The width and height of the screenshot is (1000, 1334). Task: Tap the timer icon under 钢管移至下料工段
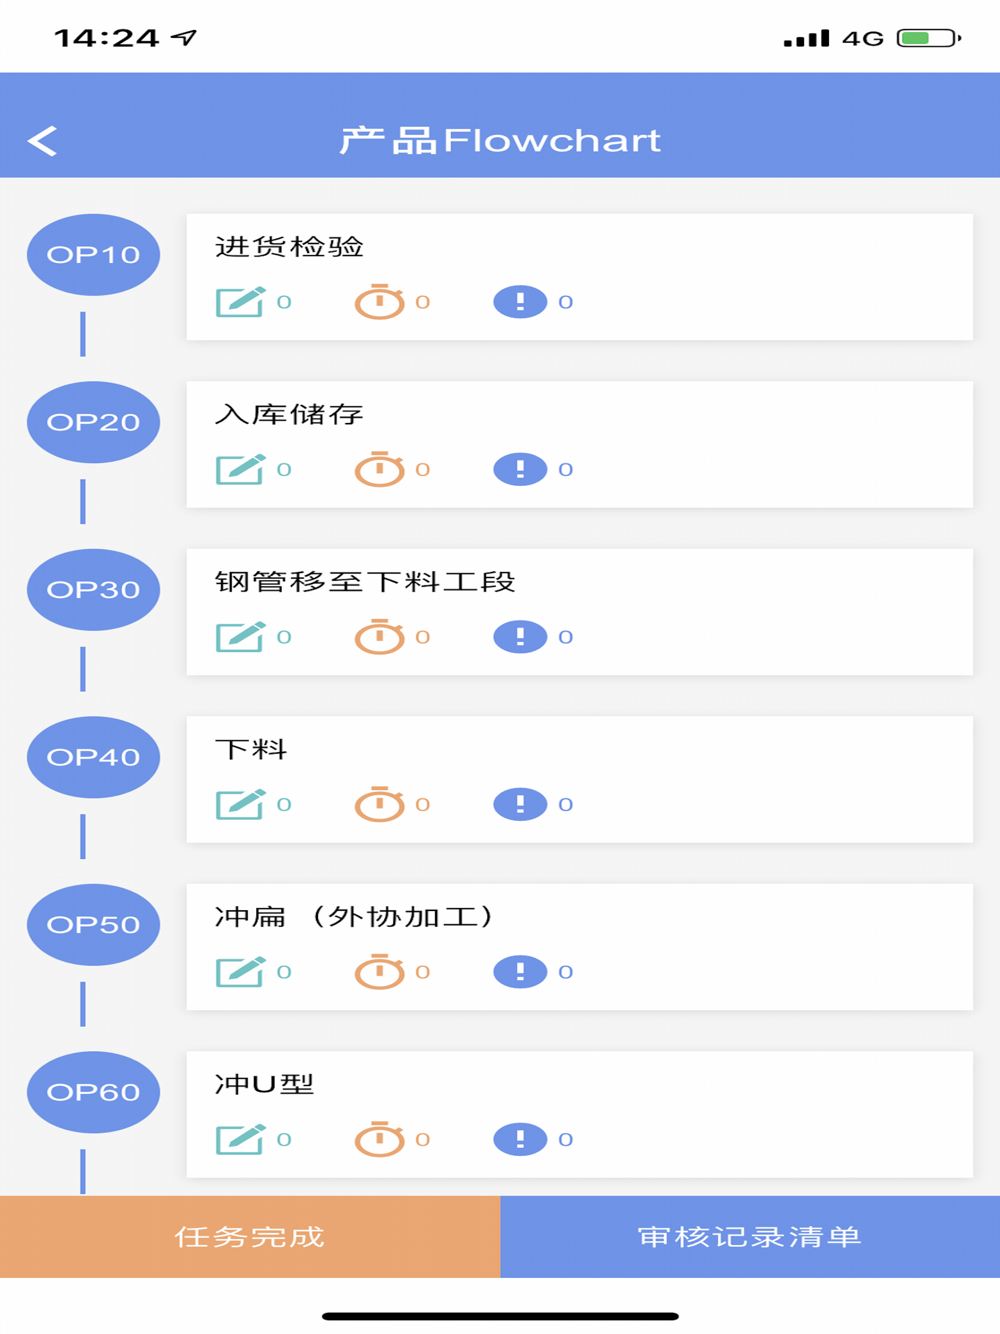click(x=379, y=637)
